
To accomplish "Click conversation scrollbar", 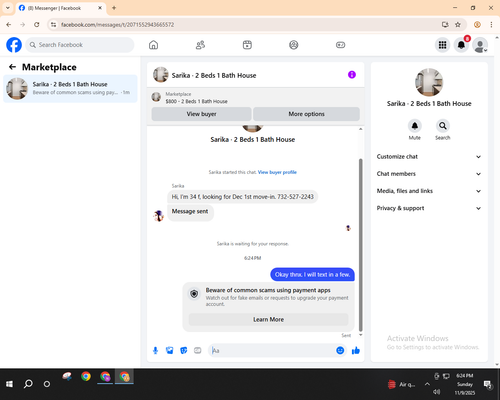I will tap(360, 245).
